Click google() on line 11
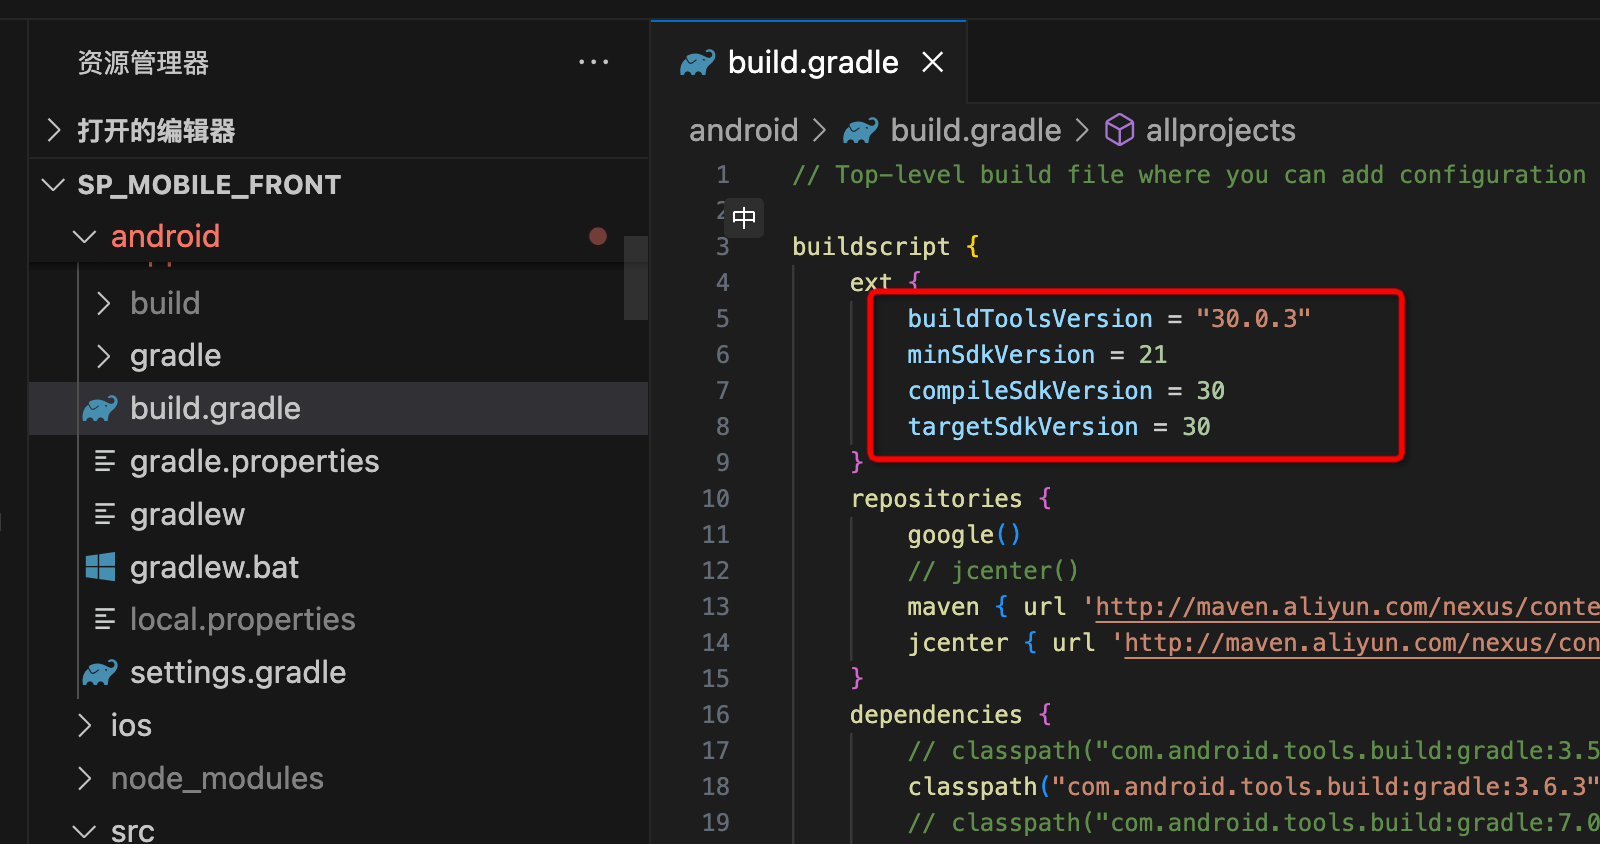Screen dimensions: 1600x844 tap(964, 535)
